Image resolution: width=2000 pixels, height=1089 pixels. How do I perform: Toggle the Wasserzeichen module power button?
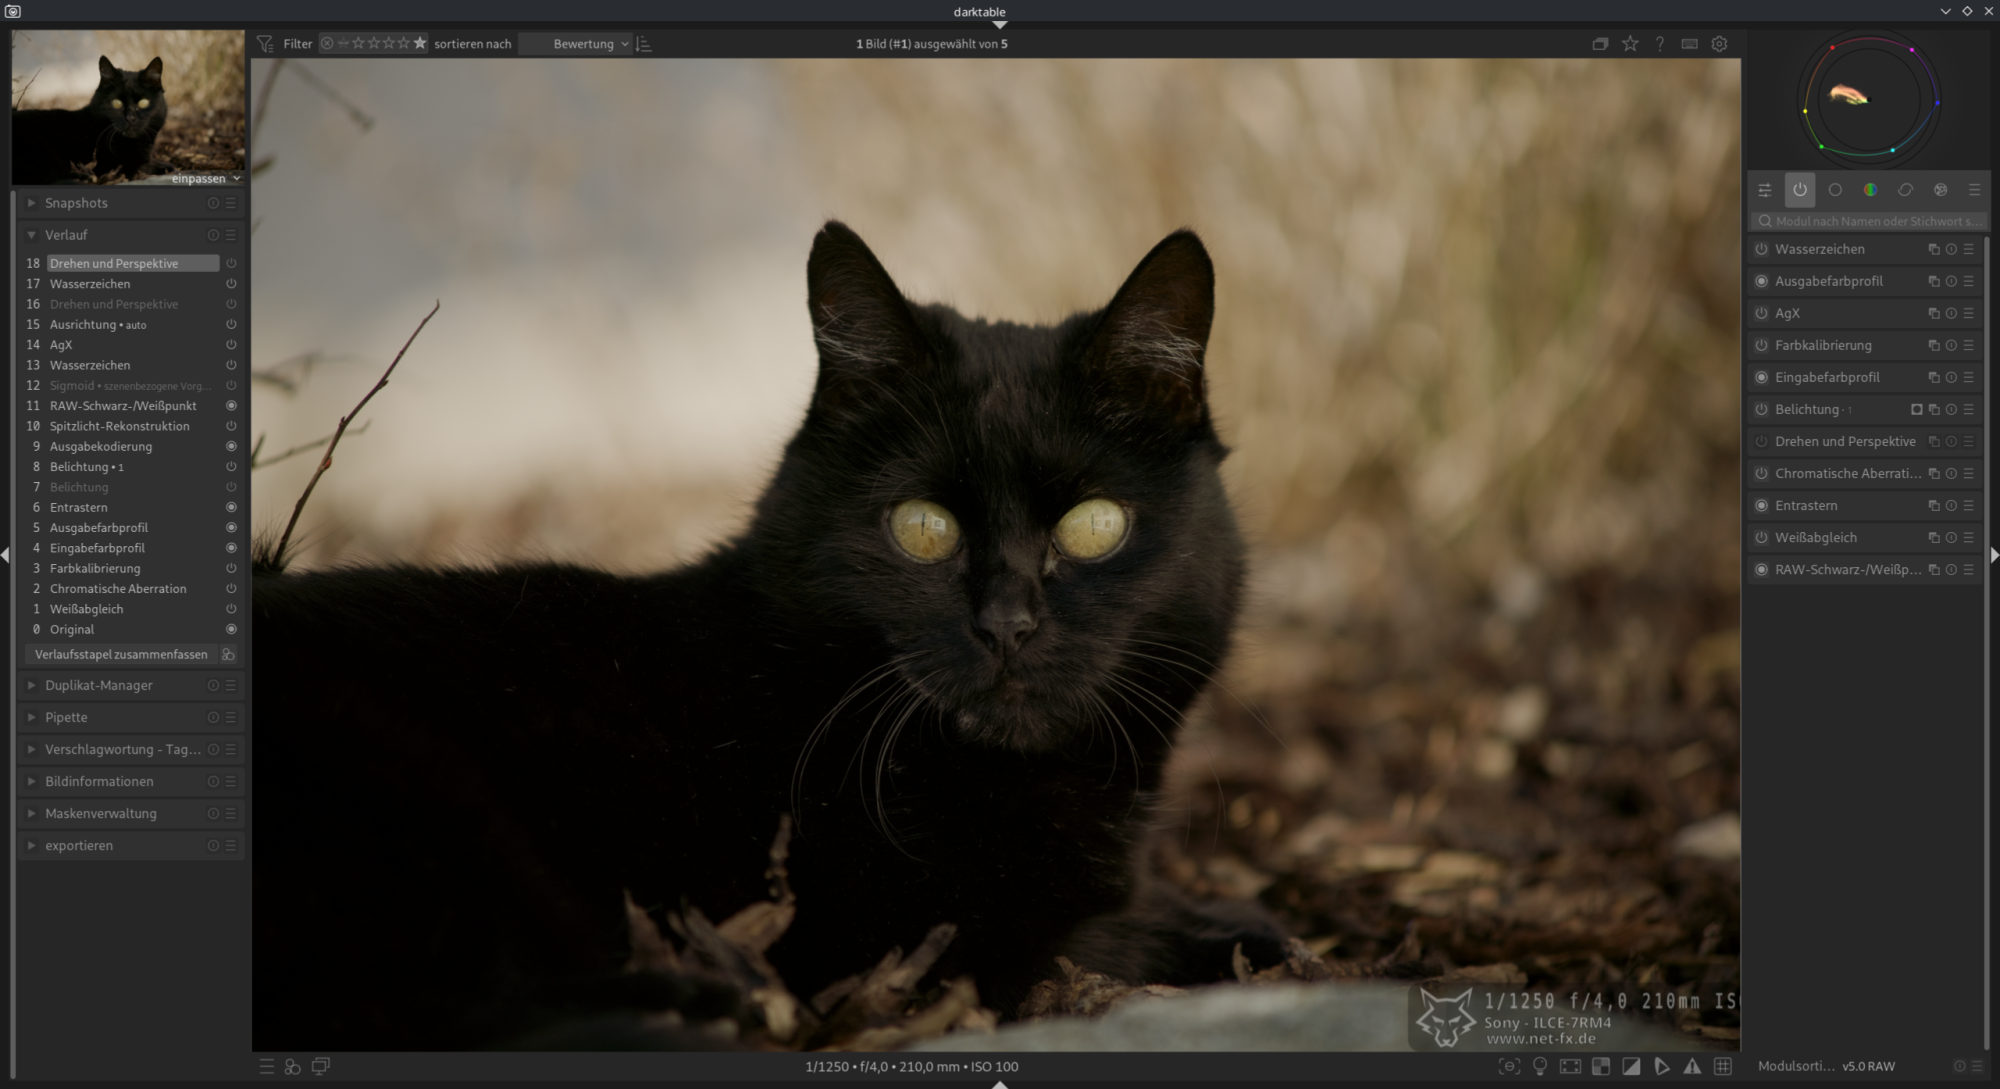point(1761,249)
